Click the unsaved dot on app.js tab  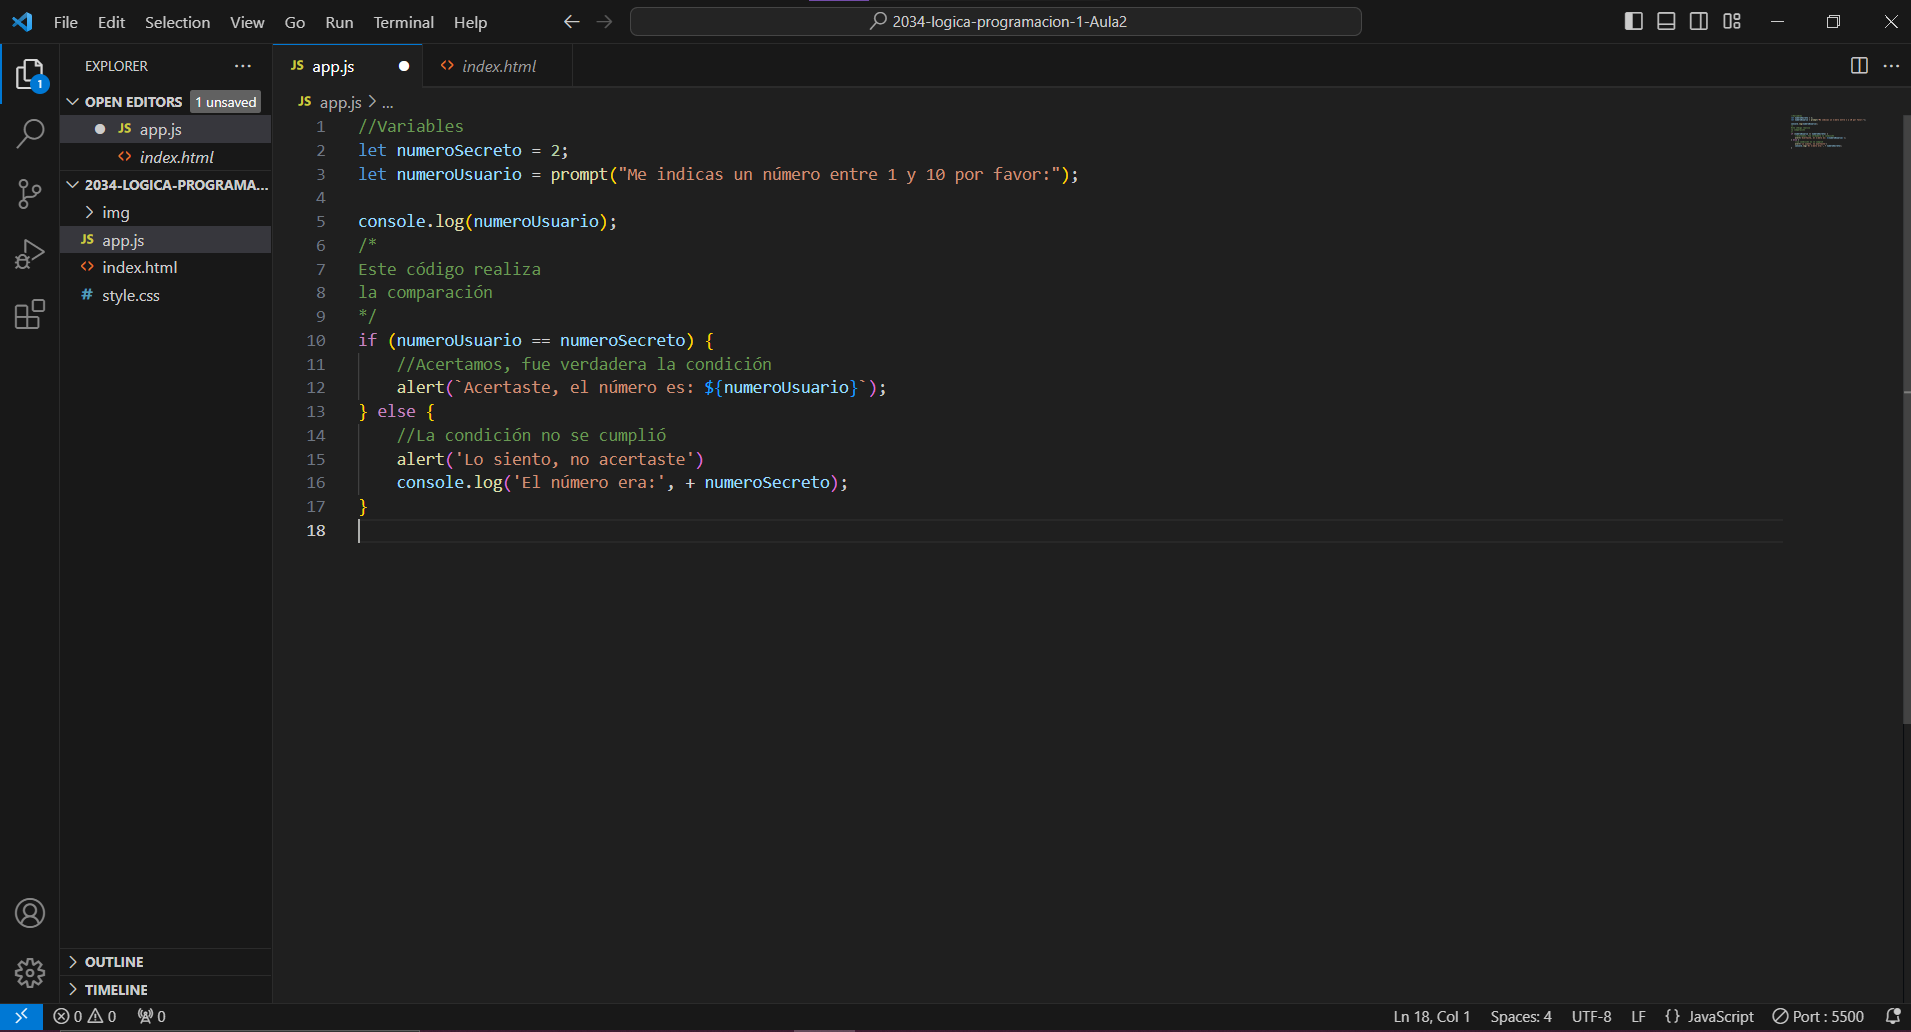tap(404, 66)
